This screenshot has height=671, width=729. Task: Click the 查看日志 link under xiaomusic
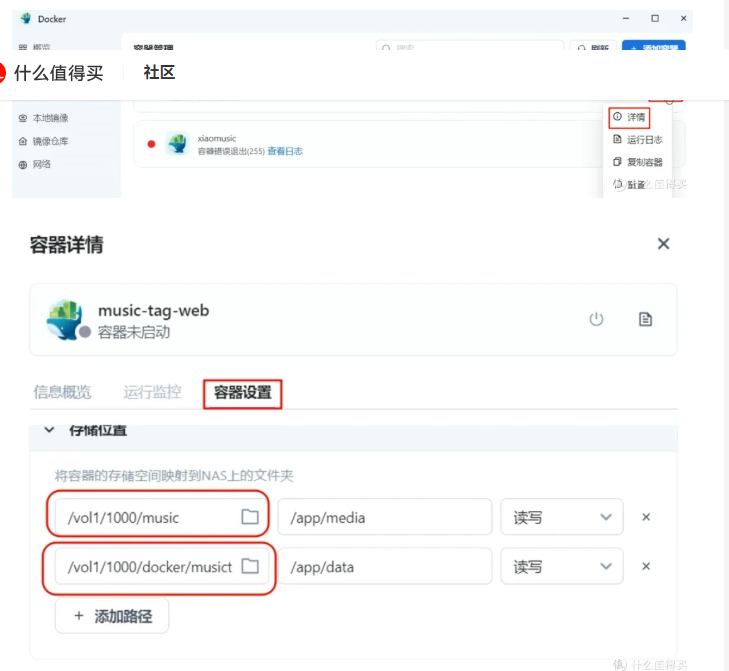point(285,152)
